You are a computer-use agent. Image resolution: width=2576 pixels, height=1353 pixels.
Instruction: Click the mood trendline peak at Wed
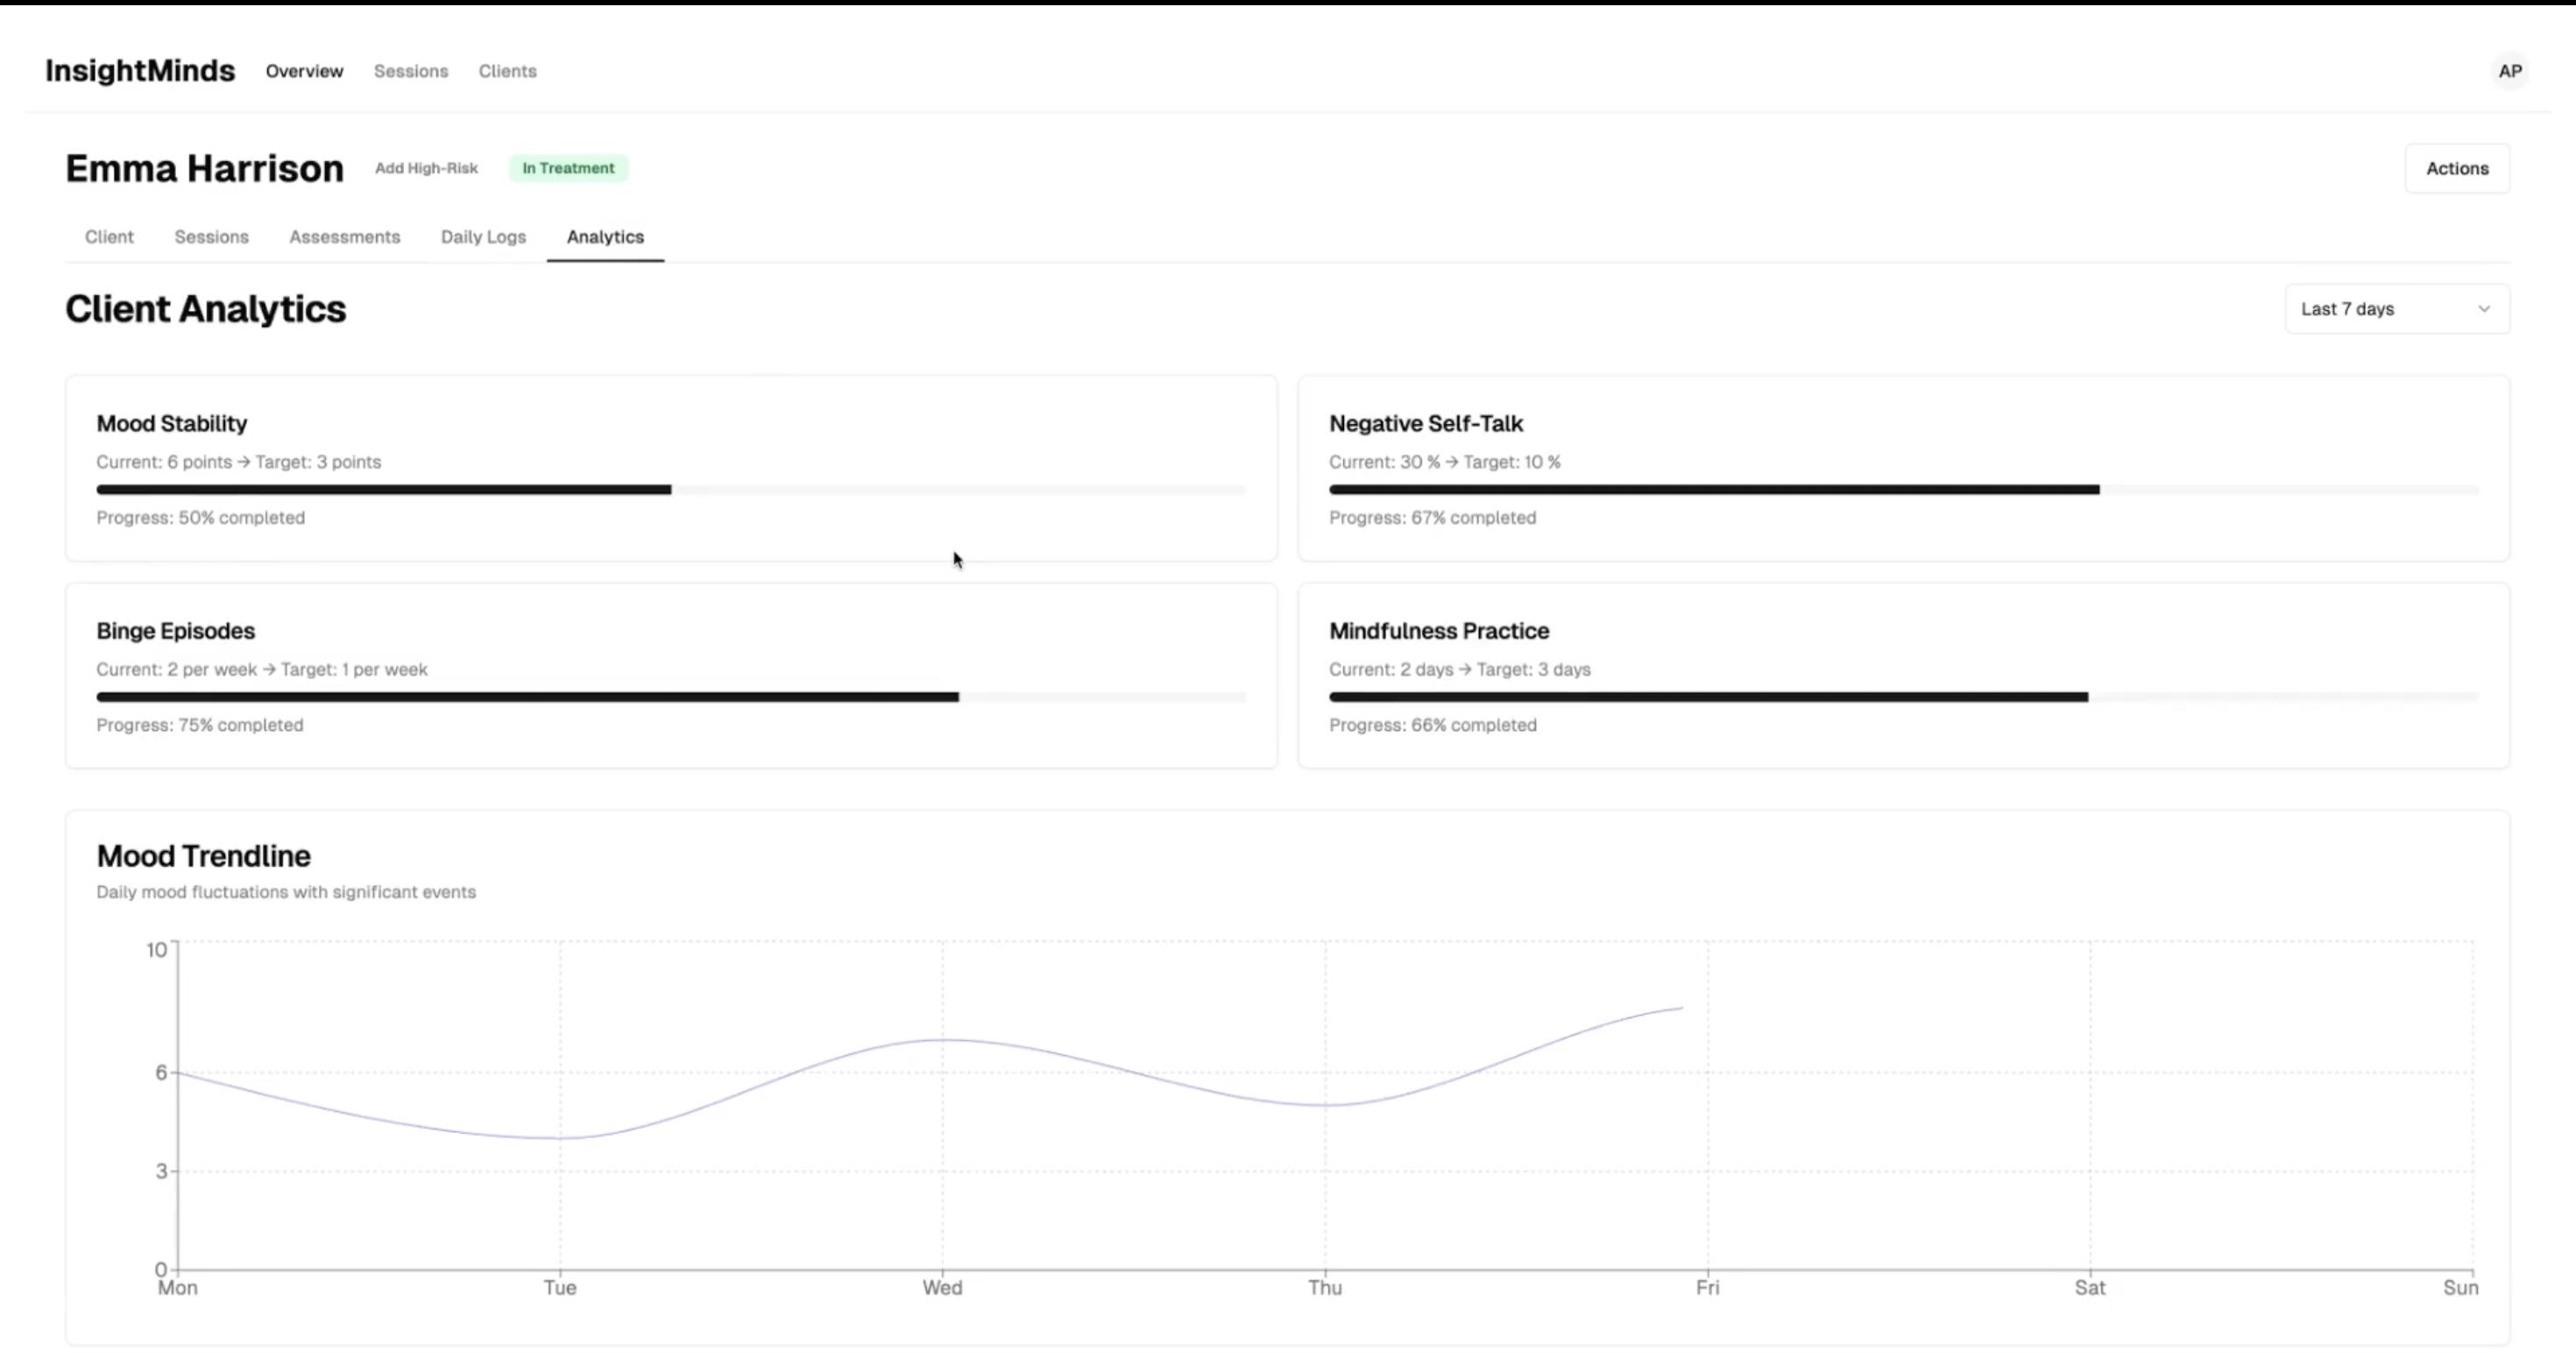[942, 1040]
